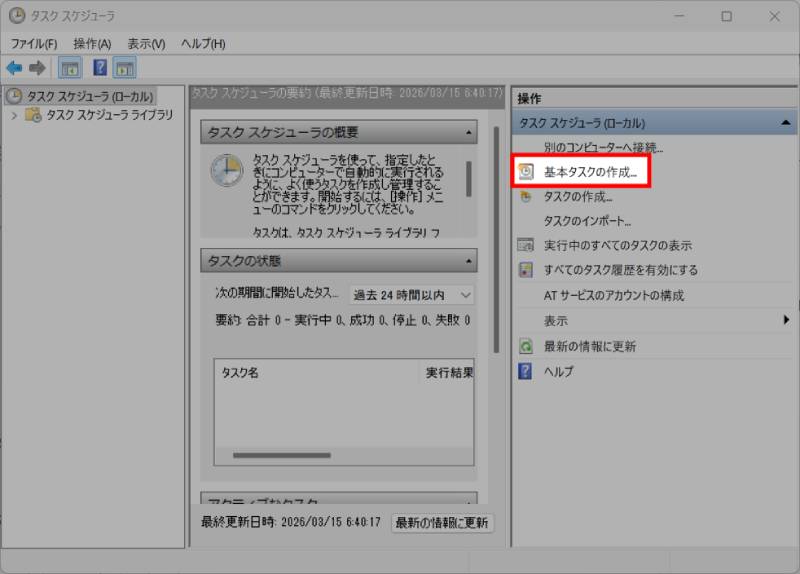Select タスク スケジューラ ライブラリ in the tree

(x=110, y=115)
